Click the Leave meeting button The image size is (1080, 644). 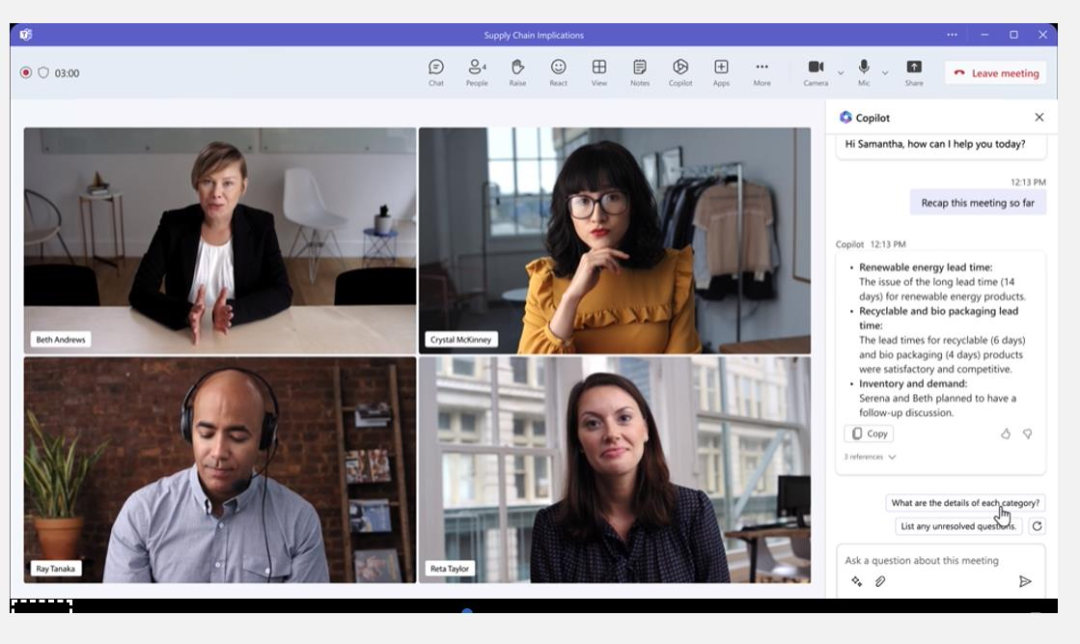[x=995, y=73]
